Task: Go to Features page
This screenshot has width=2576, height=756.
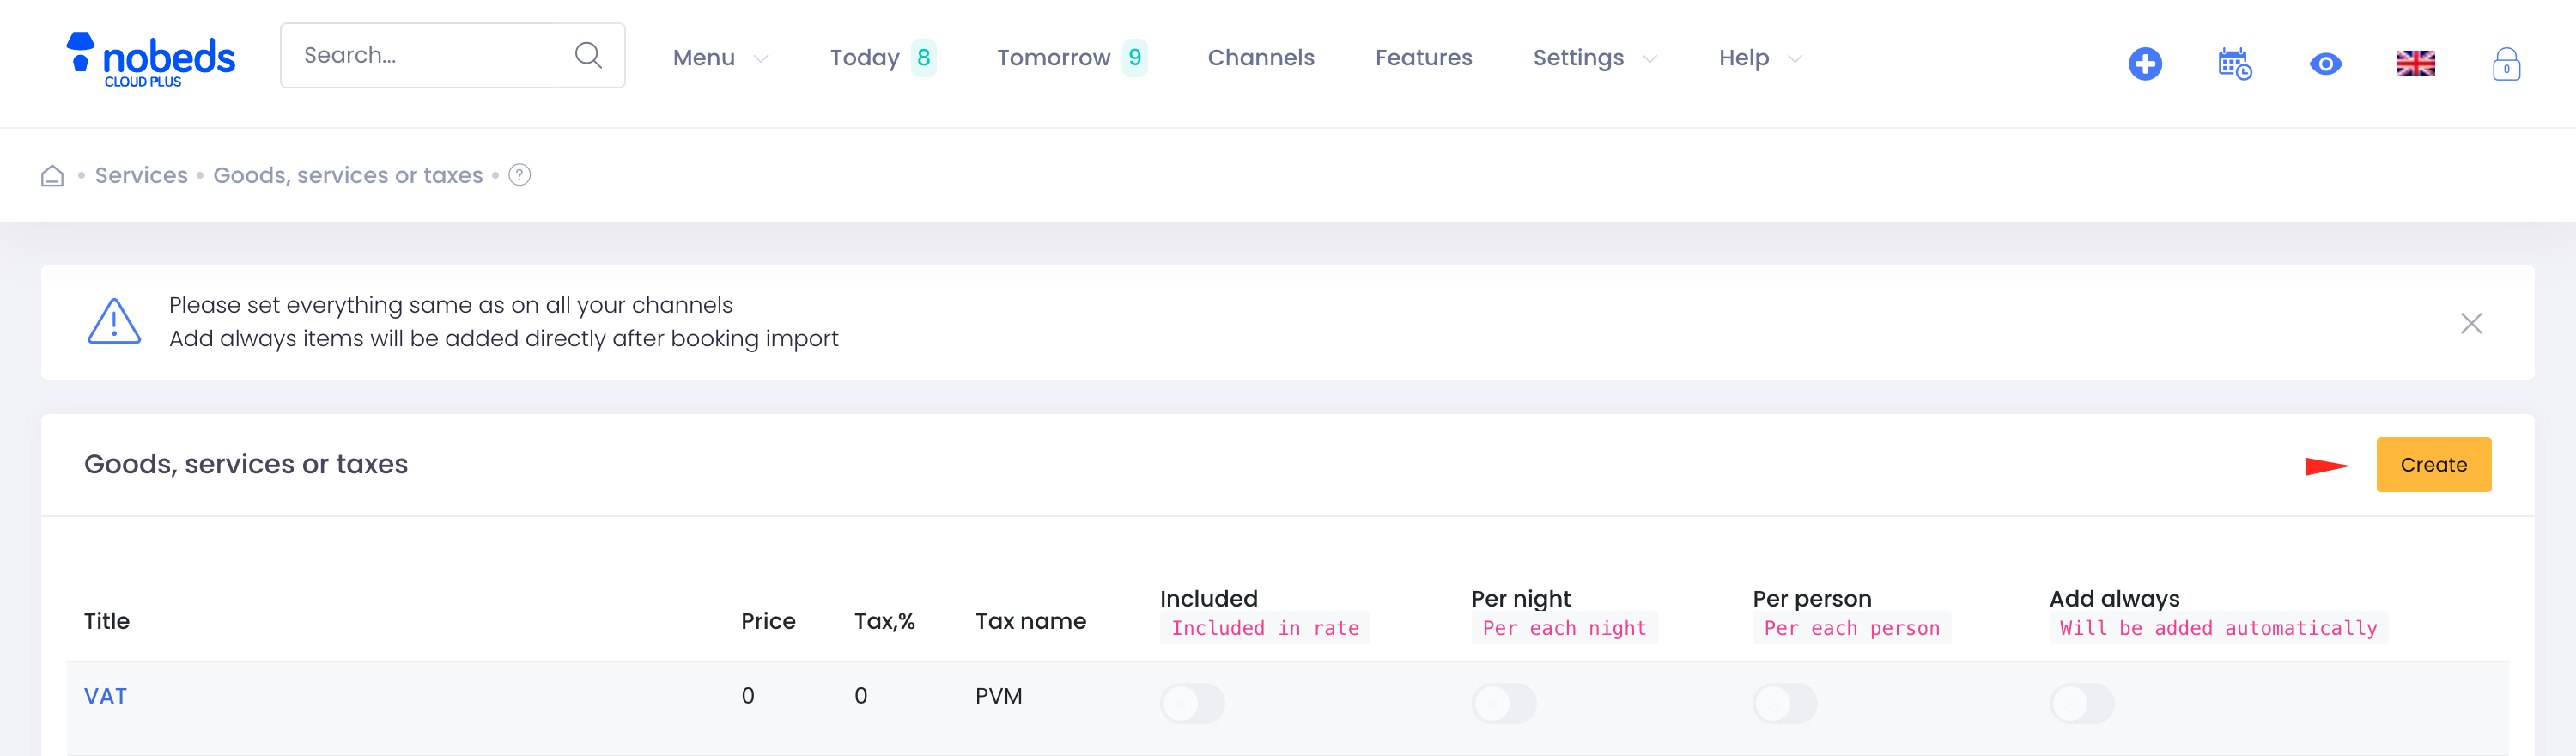Action: [1423, 58]
